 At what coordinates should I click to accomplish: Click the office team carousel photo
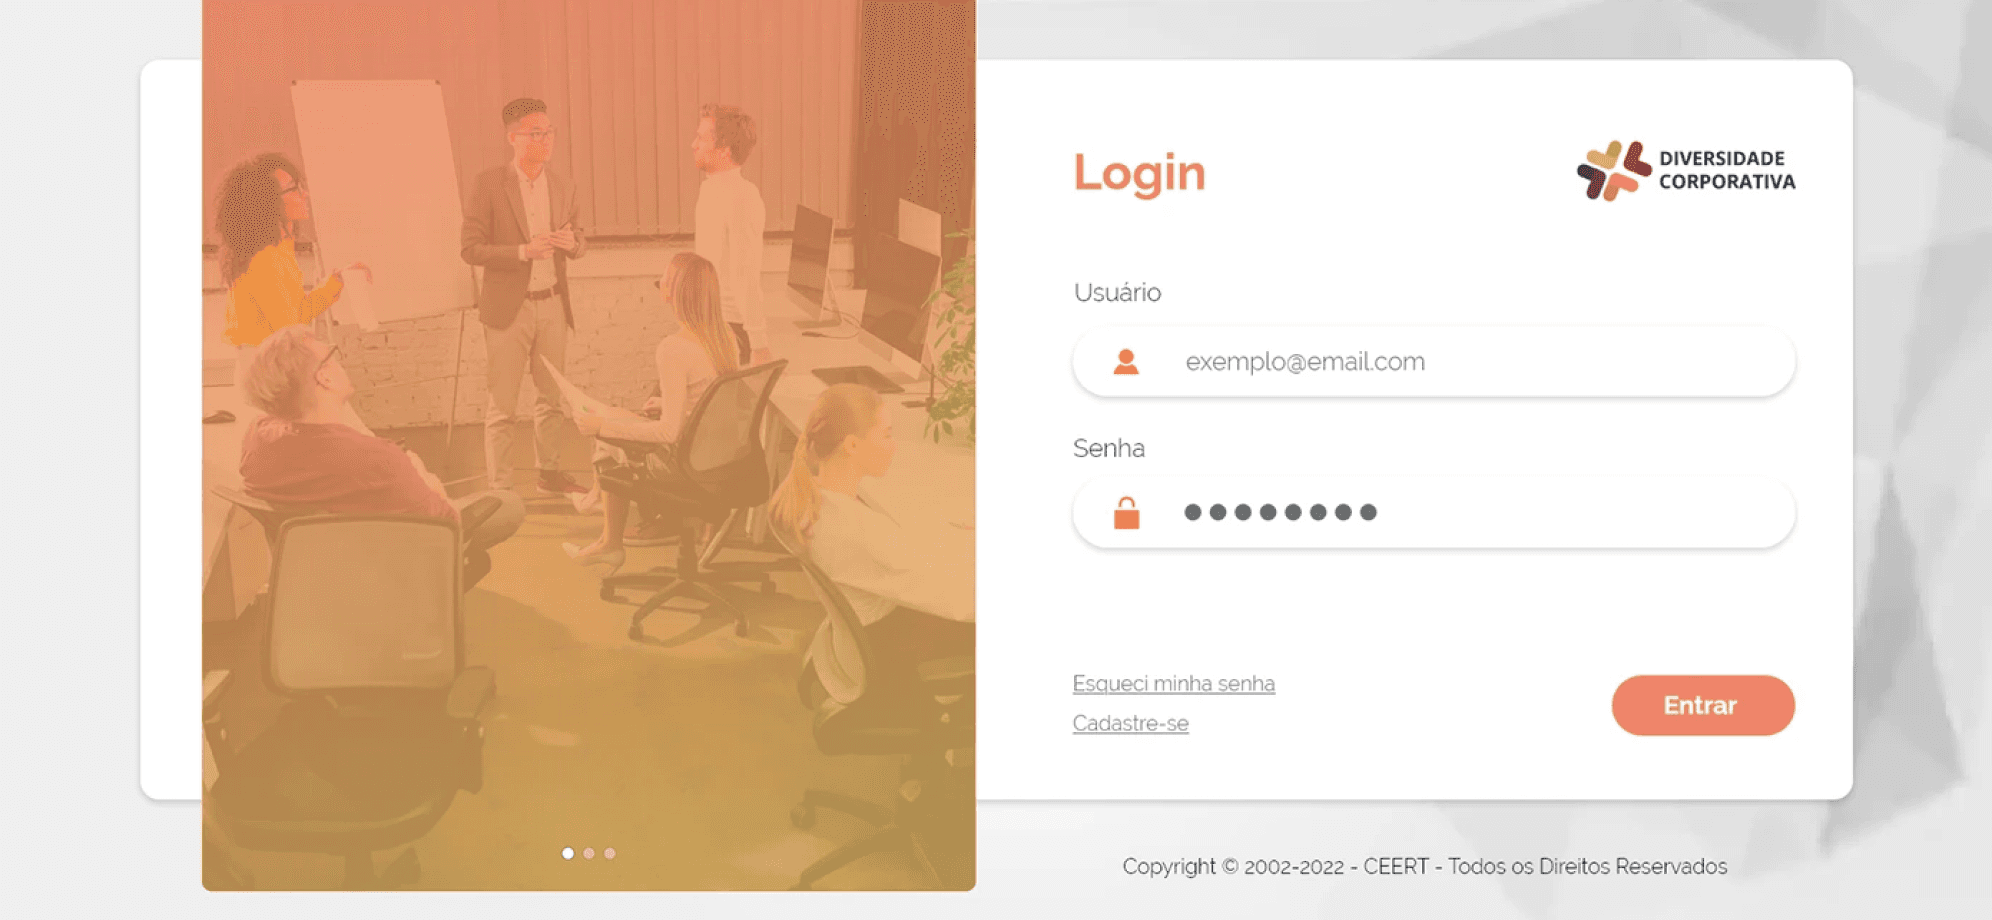pyautogui.click(x=589, y=445)
